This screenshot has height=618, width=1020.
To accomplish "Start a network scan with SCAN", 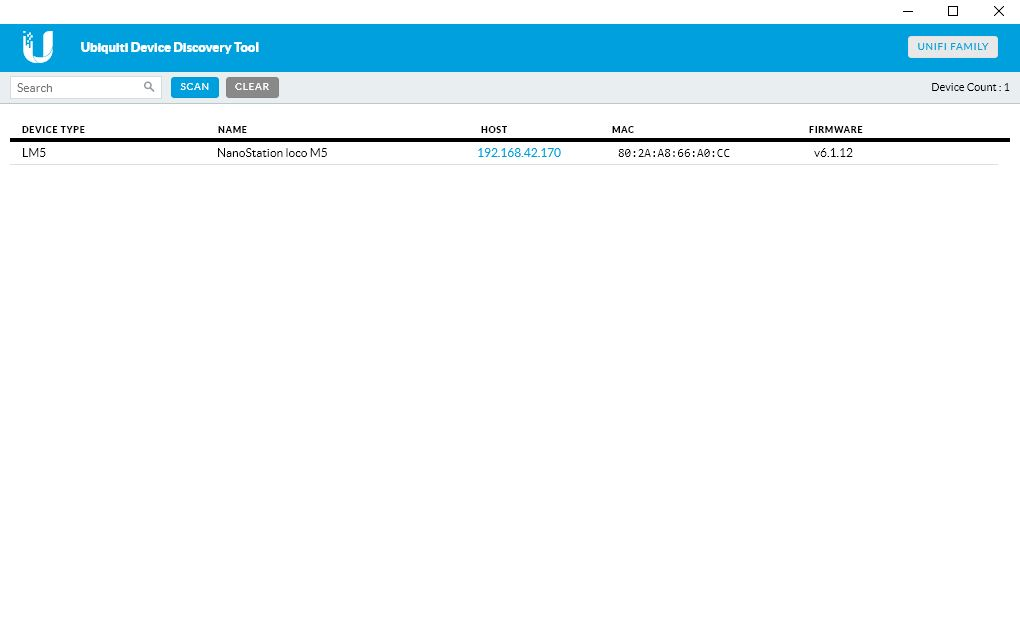I will pyautogui.click(x=195, y=87).
